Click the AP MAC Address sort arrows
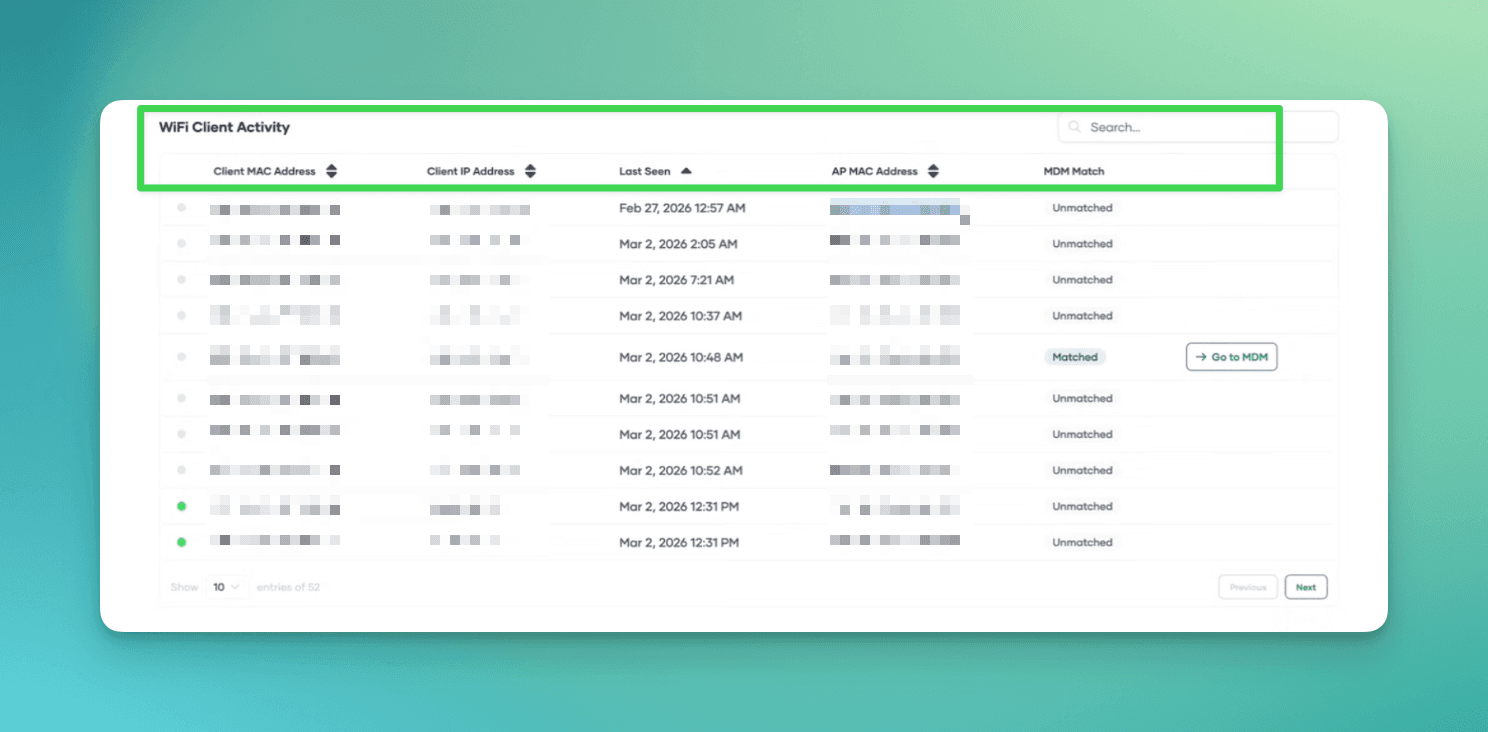 (933, 170)
